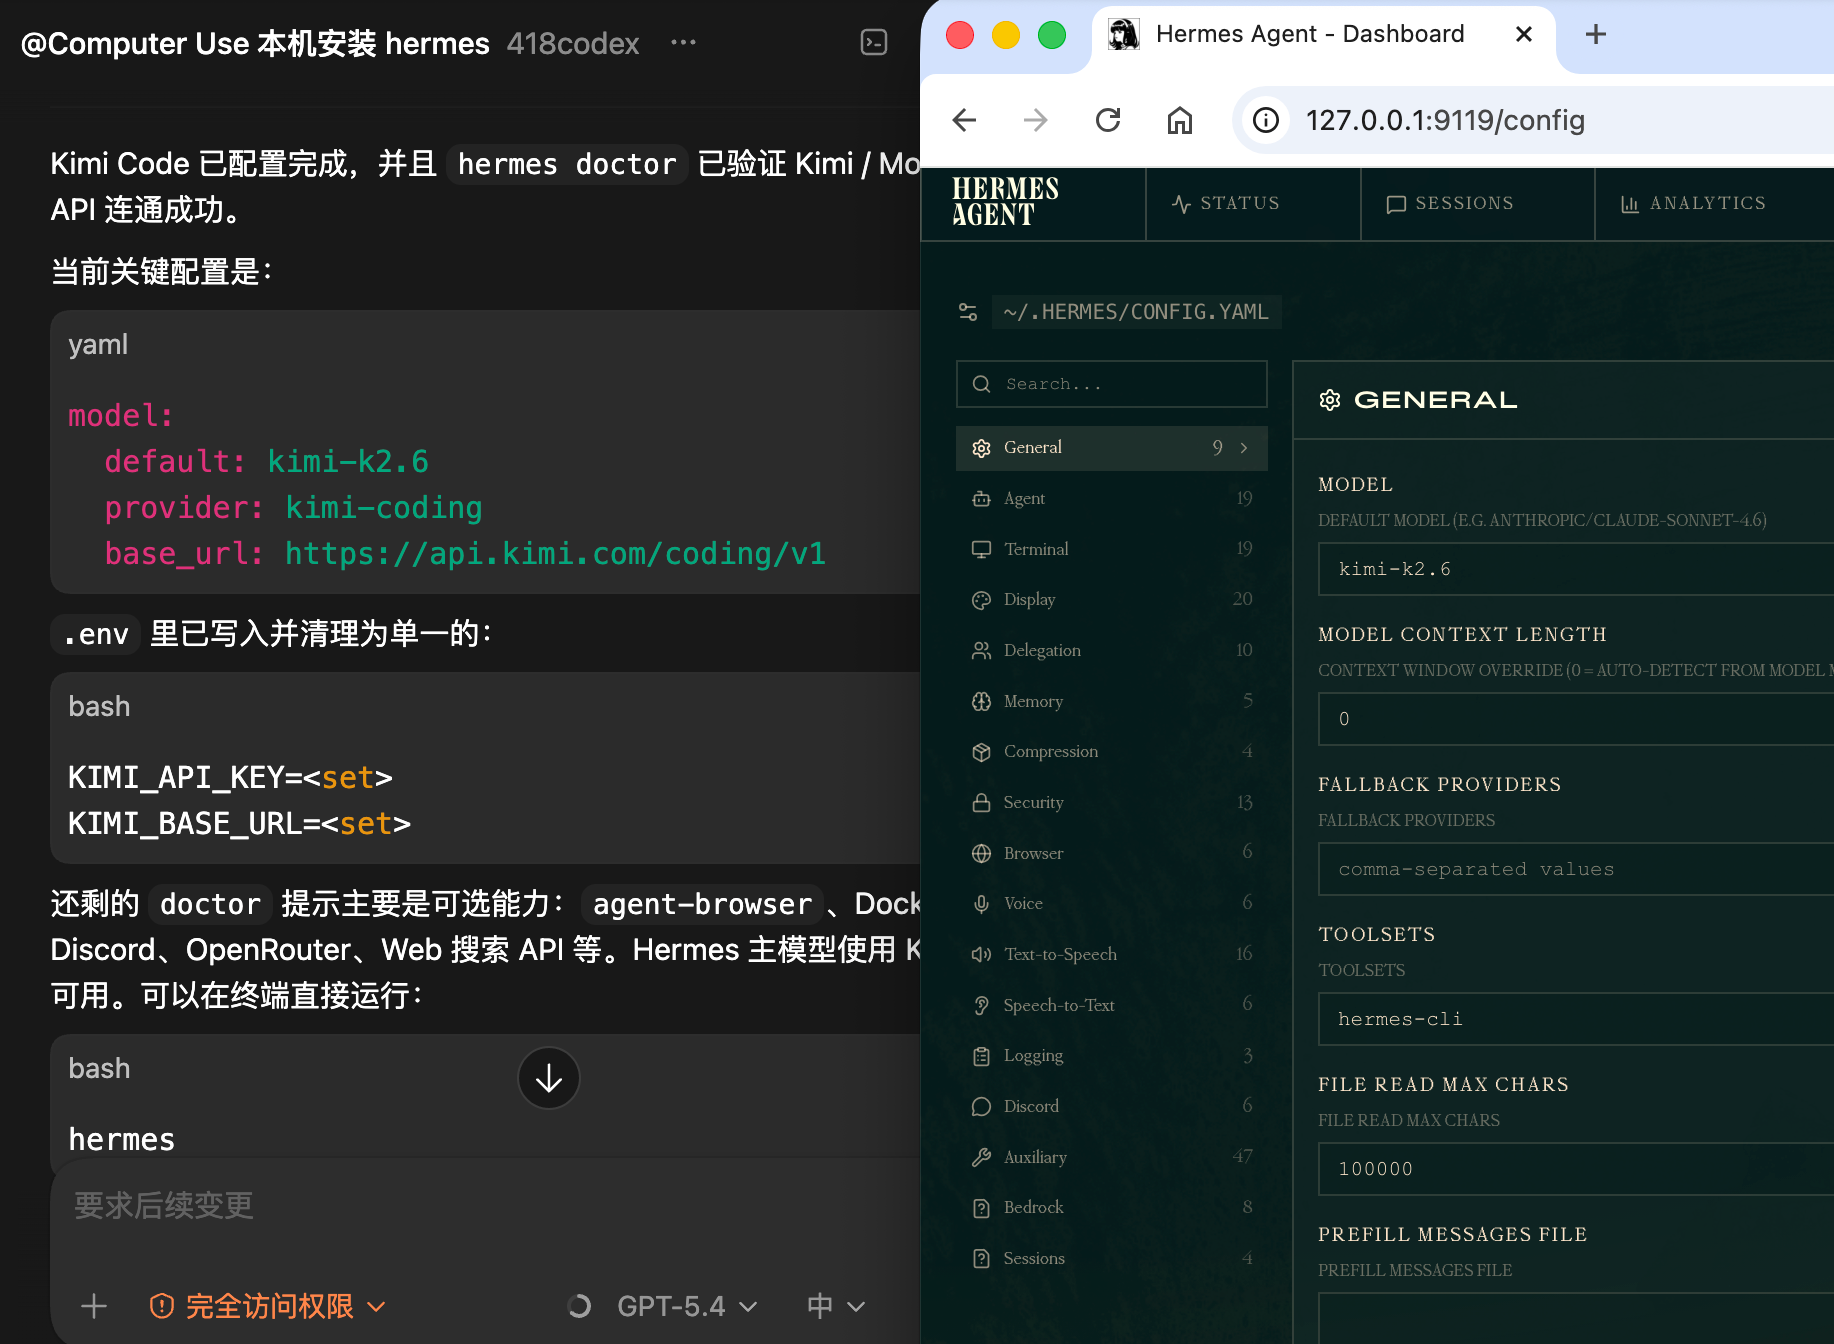The image size is (1834, 1344).
Task: Click the Text-to-Speech speaker icon
Action: [x=981, y=954]
